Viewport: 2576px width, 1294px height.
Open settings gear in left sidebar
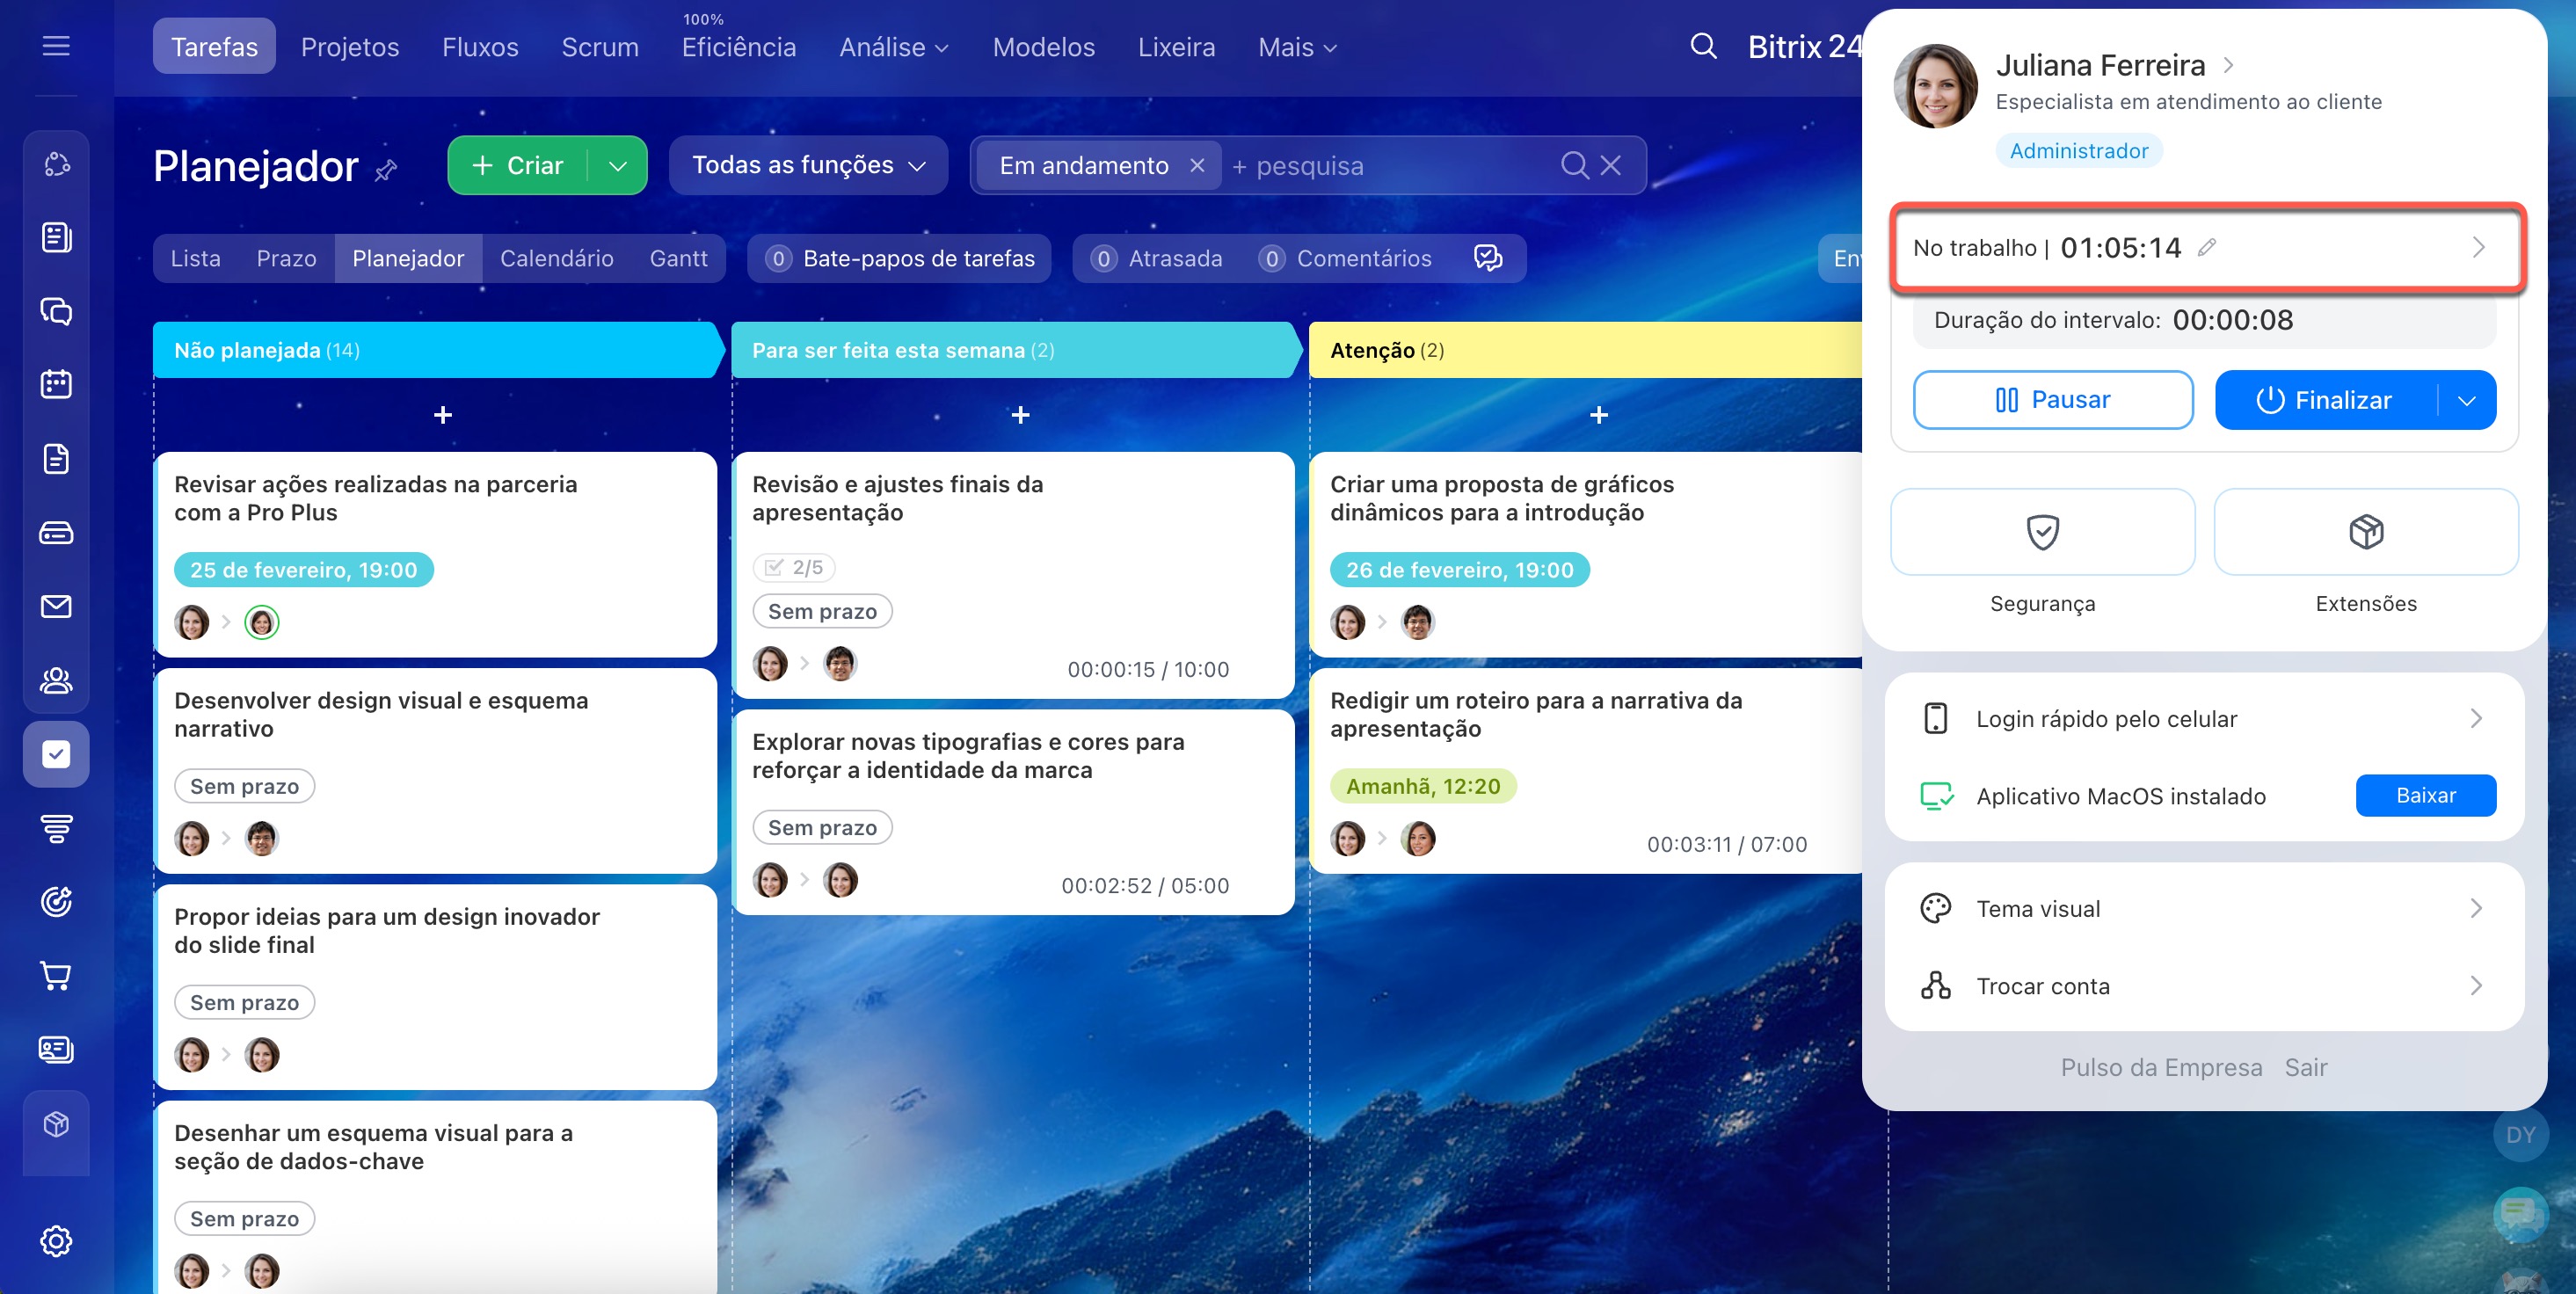56,1241
